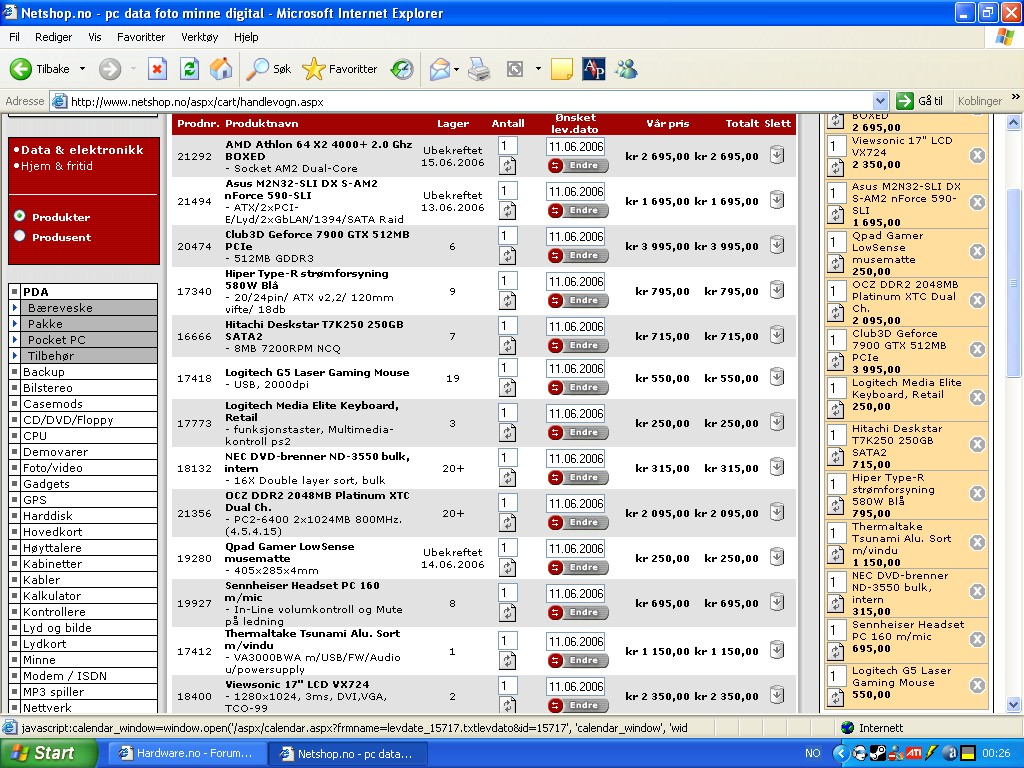Select the Produkter radio button
The height and width of the screenshot is (768, 1024).
[x=19, y=216]
